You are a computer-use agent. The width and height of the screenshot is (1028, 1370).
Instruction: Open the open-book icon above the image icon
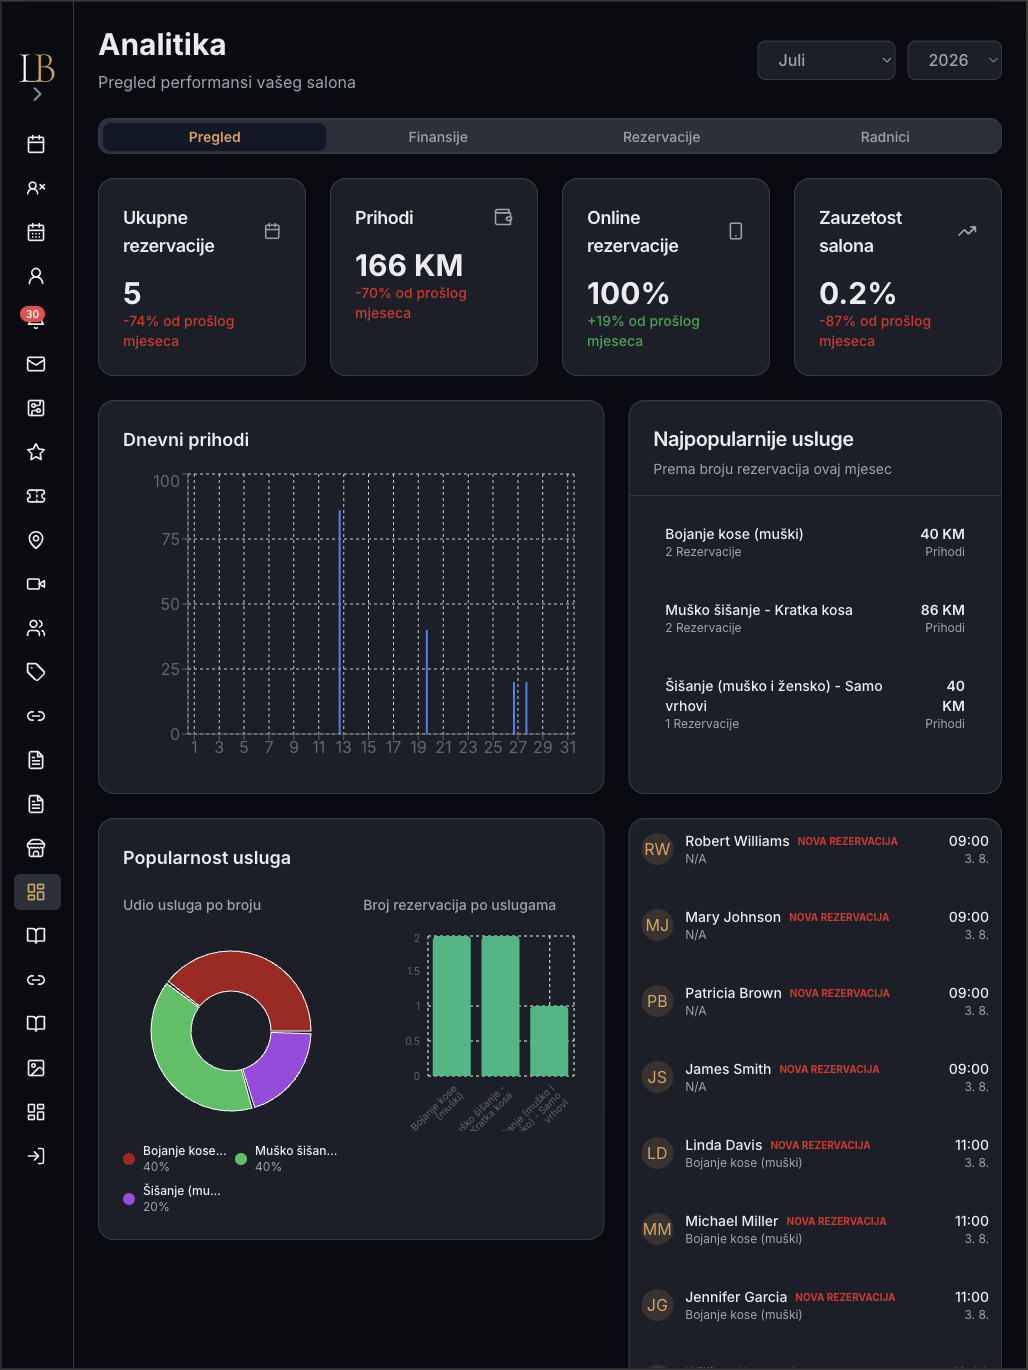36,1024
